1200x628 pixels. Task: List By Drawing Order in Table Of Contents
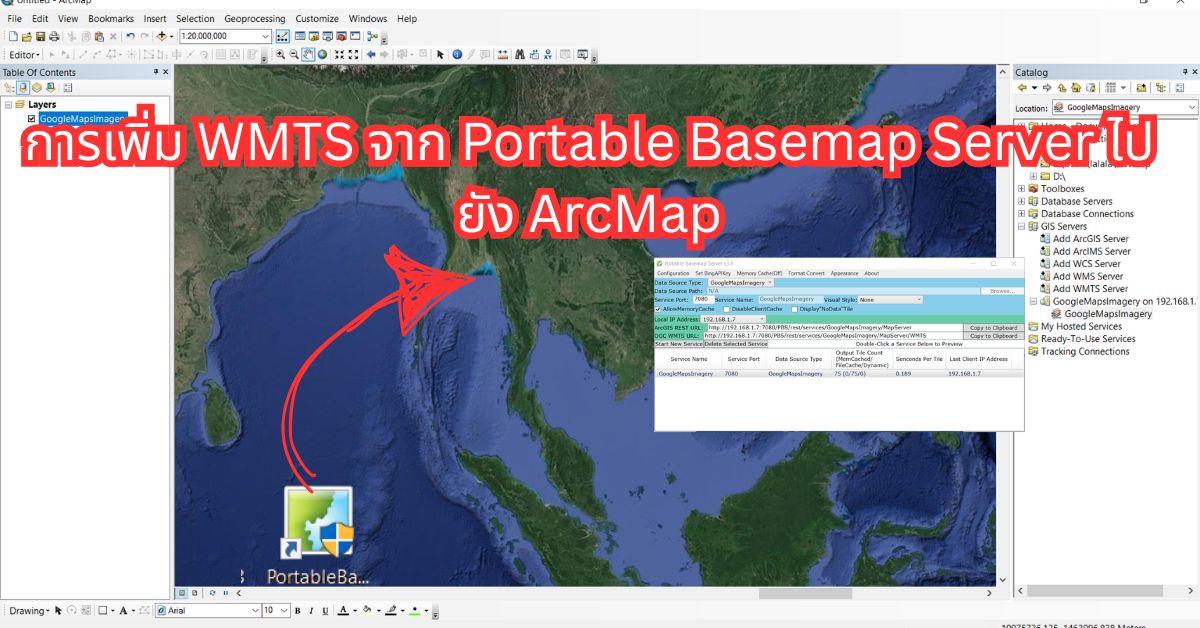9,87
